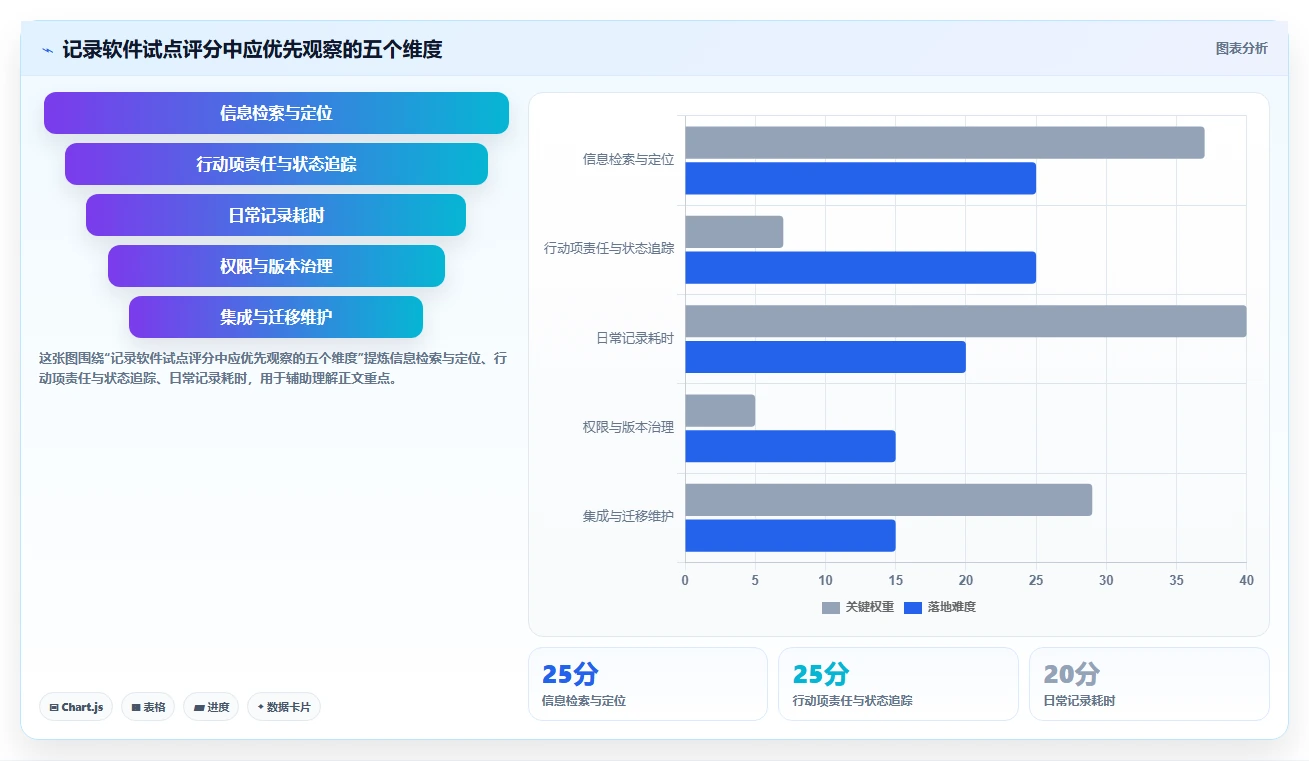Click the 信息检索与定位 y-axis label
This screenshot has height=761, width=1309.
tap(628, 159)
